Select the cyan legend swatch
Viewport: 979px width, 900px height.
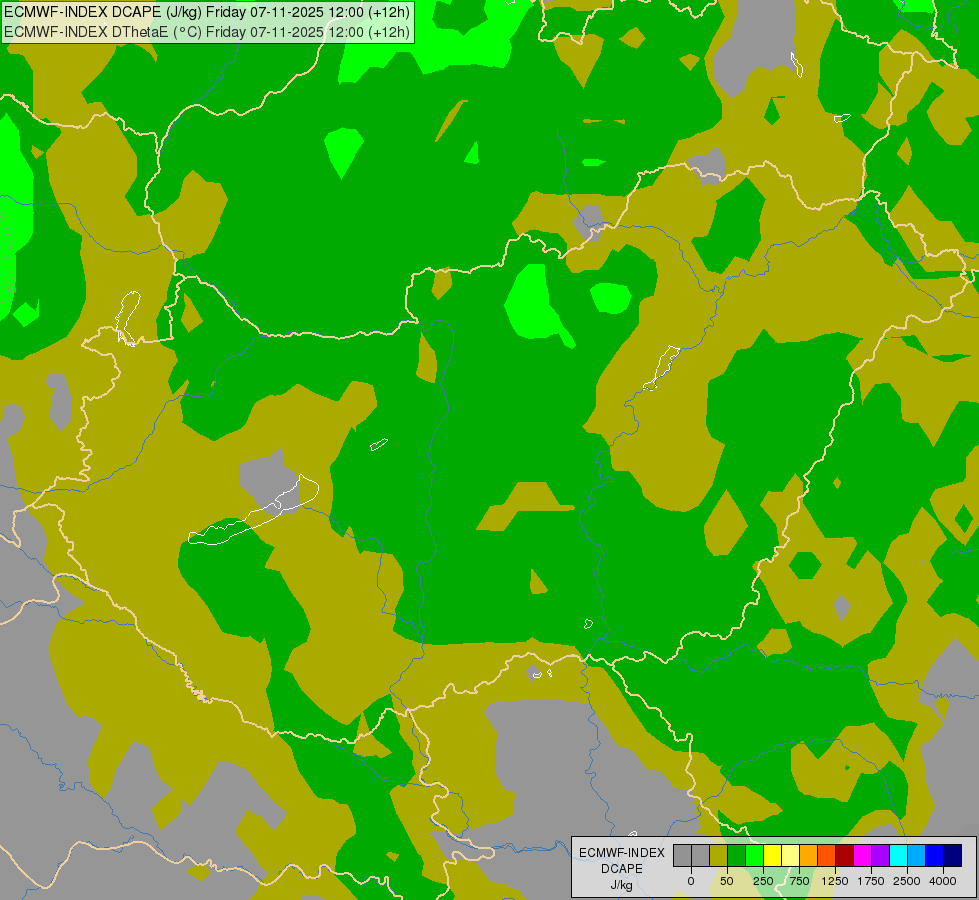(x=898, y=855)
